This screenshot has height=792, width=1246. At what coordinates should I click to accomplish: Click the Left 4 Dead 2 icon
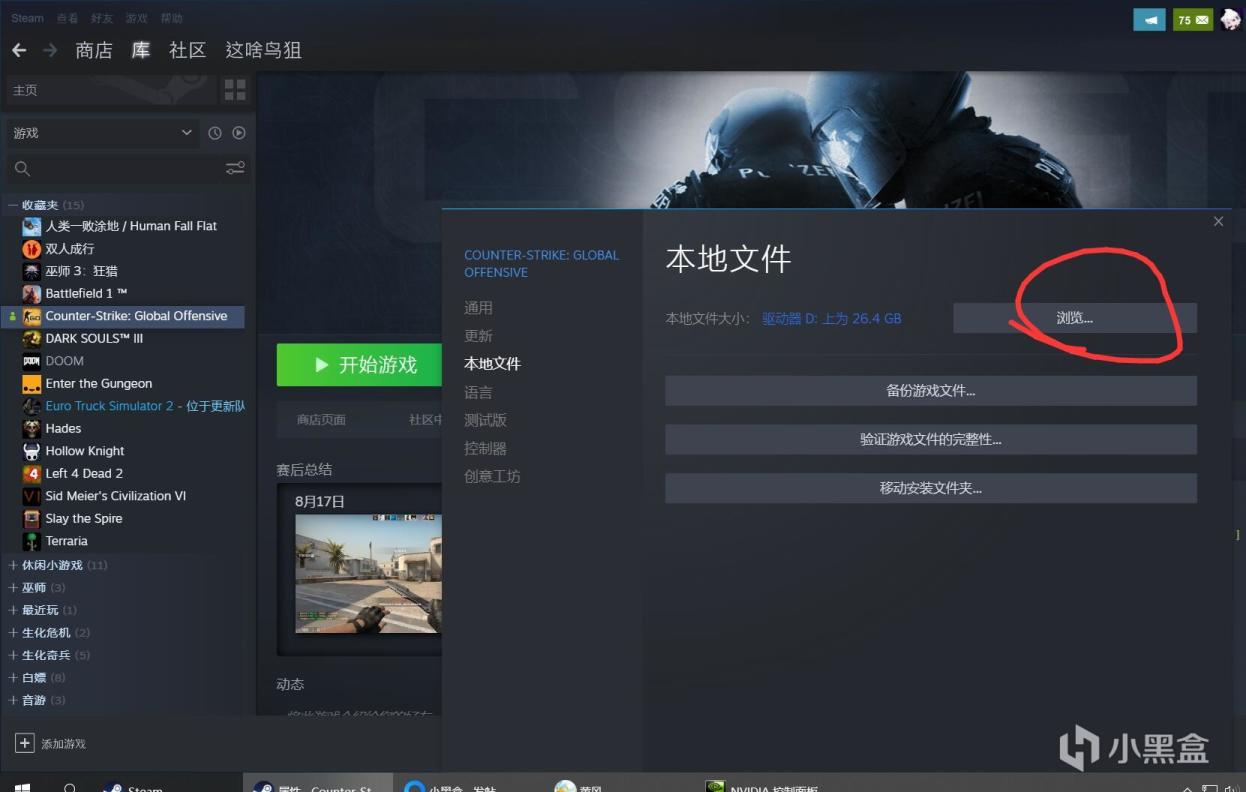[x=32, y=473]
